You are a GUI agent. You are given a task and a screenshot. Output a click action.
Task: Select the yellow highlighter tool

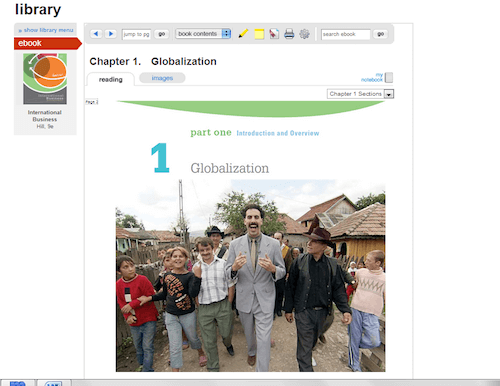(243, 34)
